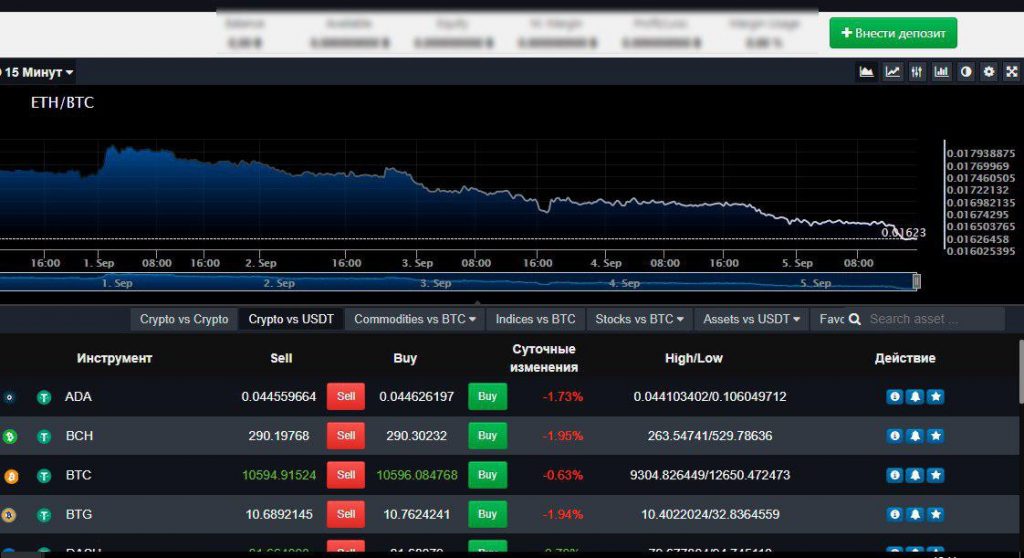Image resolution: width=1024 pixels, height=558 pixels.
Task: Buy BCH with the green button
Action: (487, 436)
